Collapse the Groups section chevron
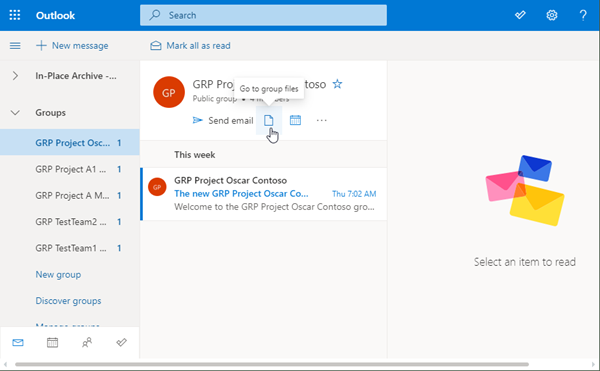Viewport: 600px width, 371px height. pyautogui.click(x=15, y=113)
